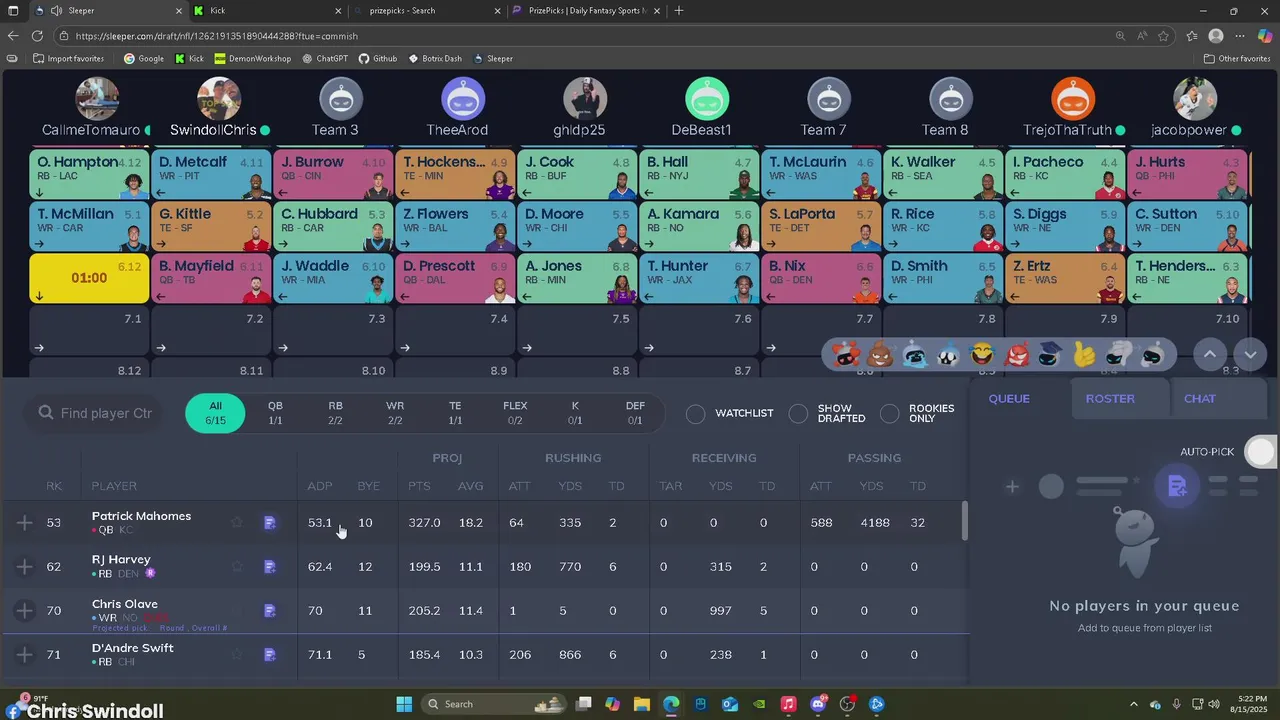Filter players by DEF position
This screenshot has height=720, width=1280.
click(x=635, y=413)
